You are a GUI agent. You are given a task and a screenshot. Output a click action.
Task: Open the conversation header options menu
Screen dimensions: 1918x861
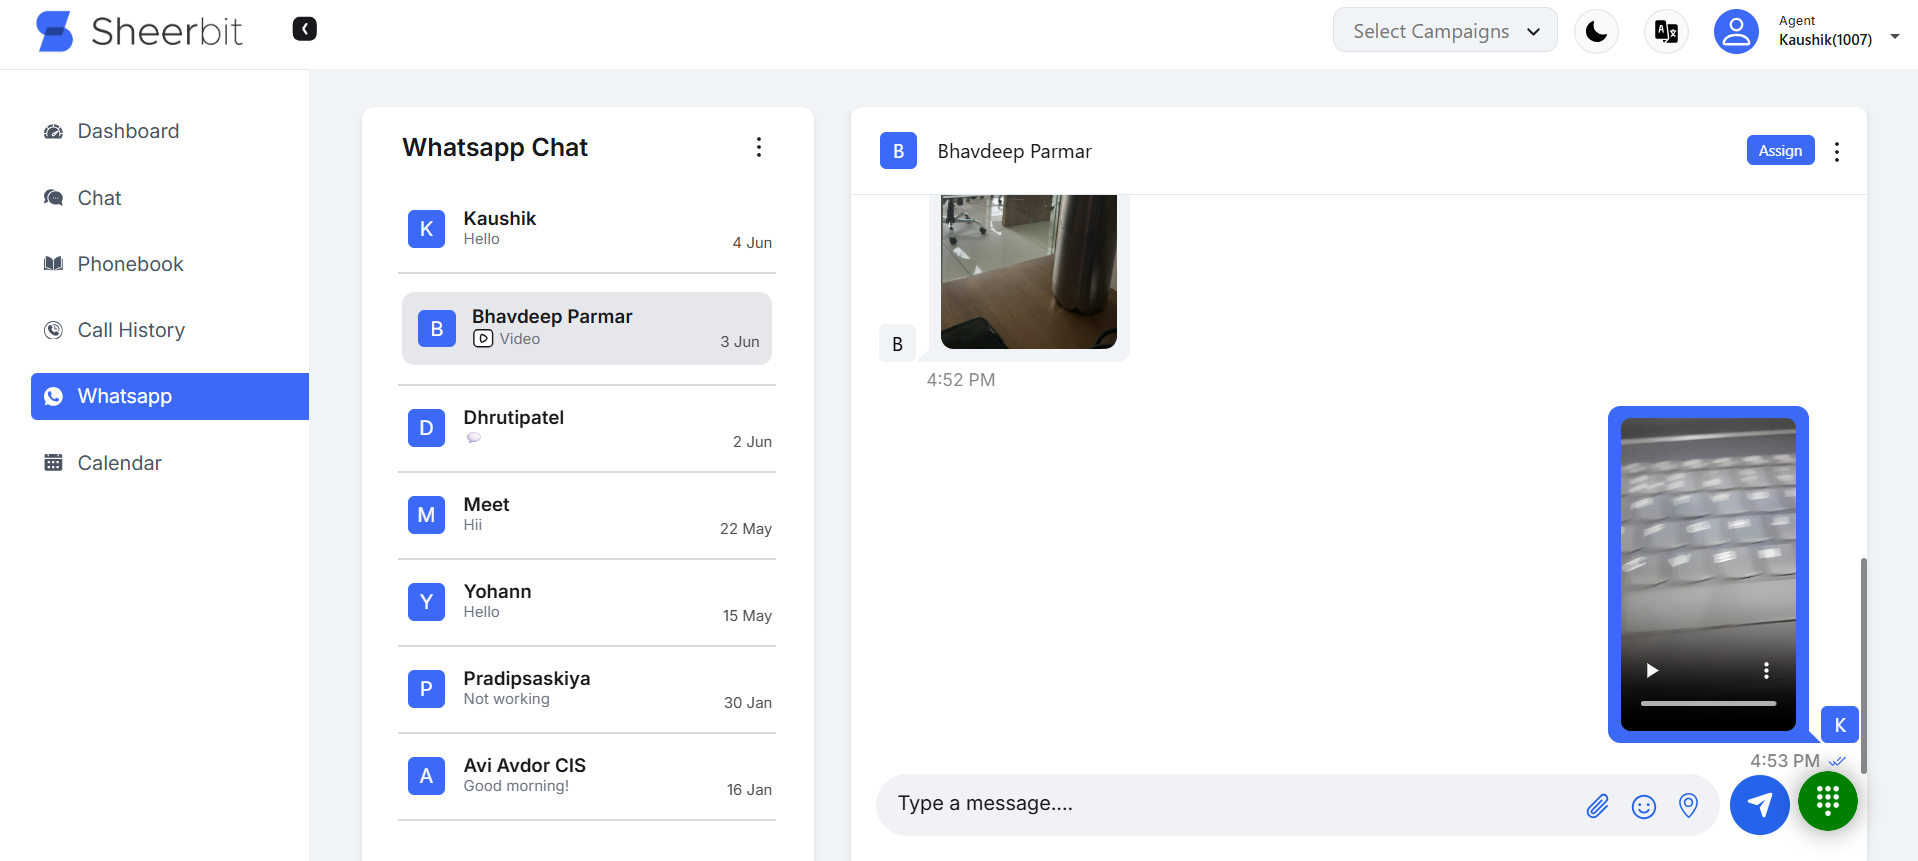1837,152
